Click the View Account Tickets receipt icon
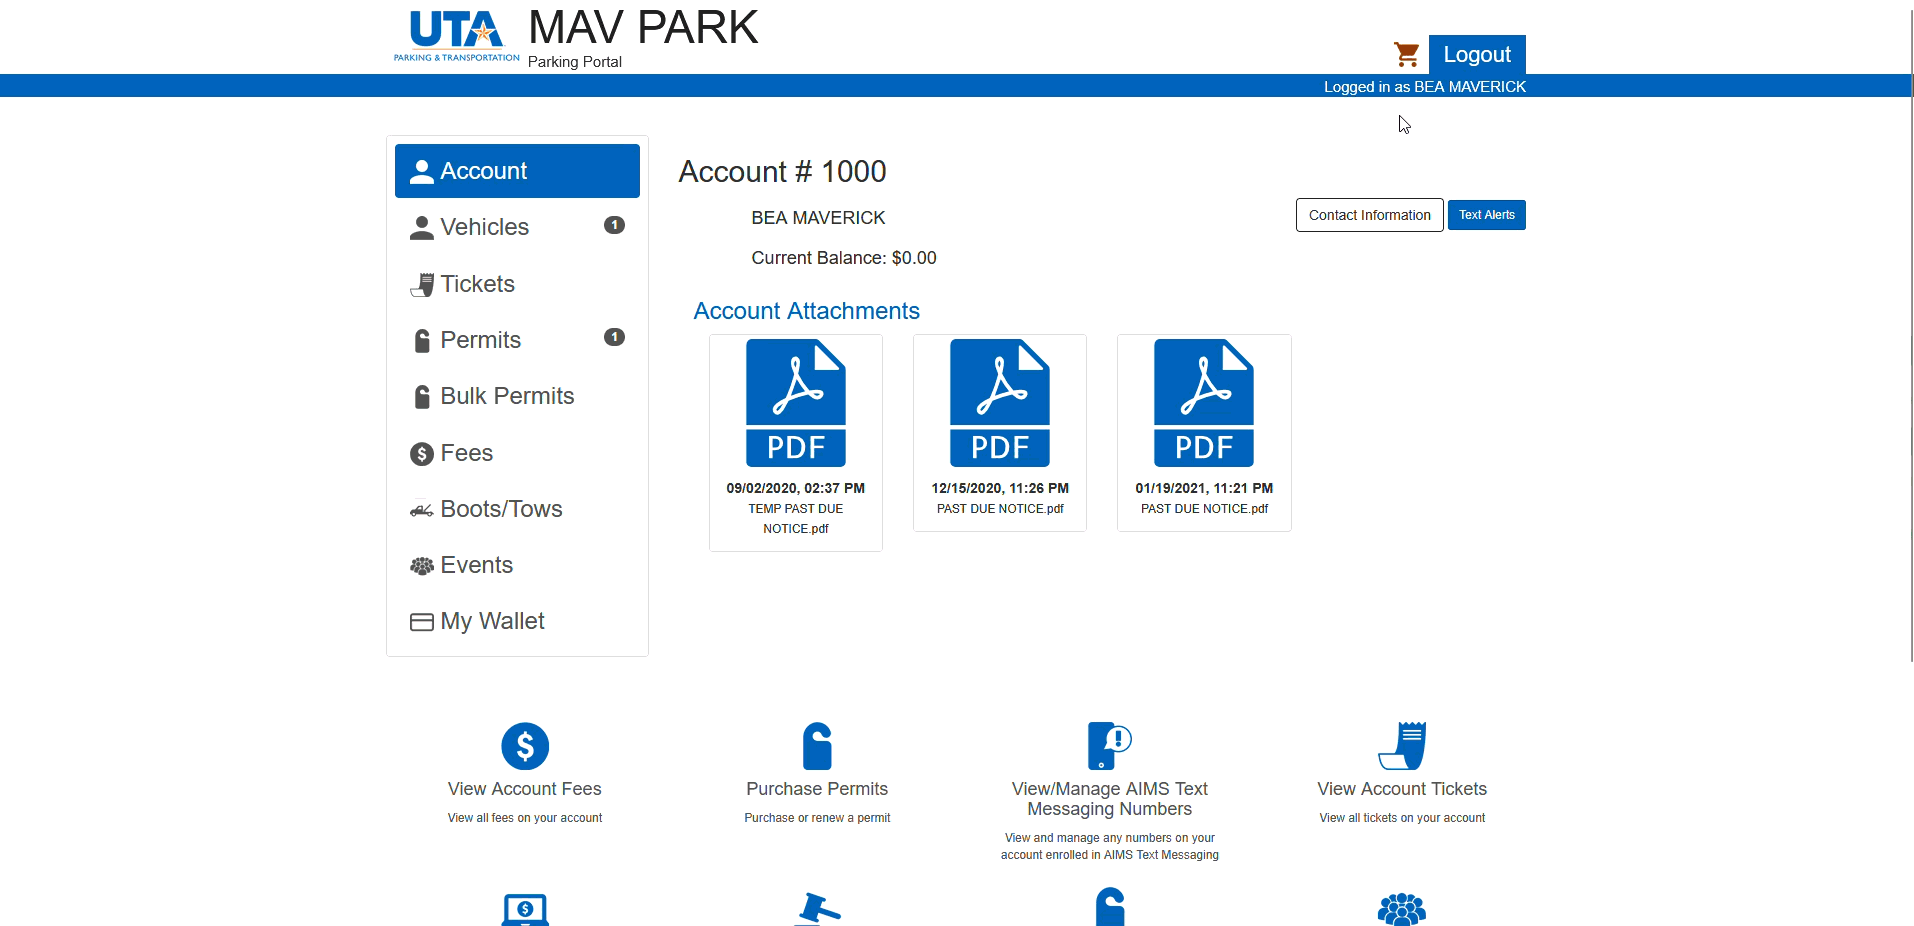 1402,746
